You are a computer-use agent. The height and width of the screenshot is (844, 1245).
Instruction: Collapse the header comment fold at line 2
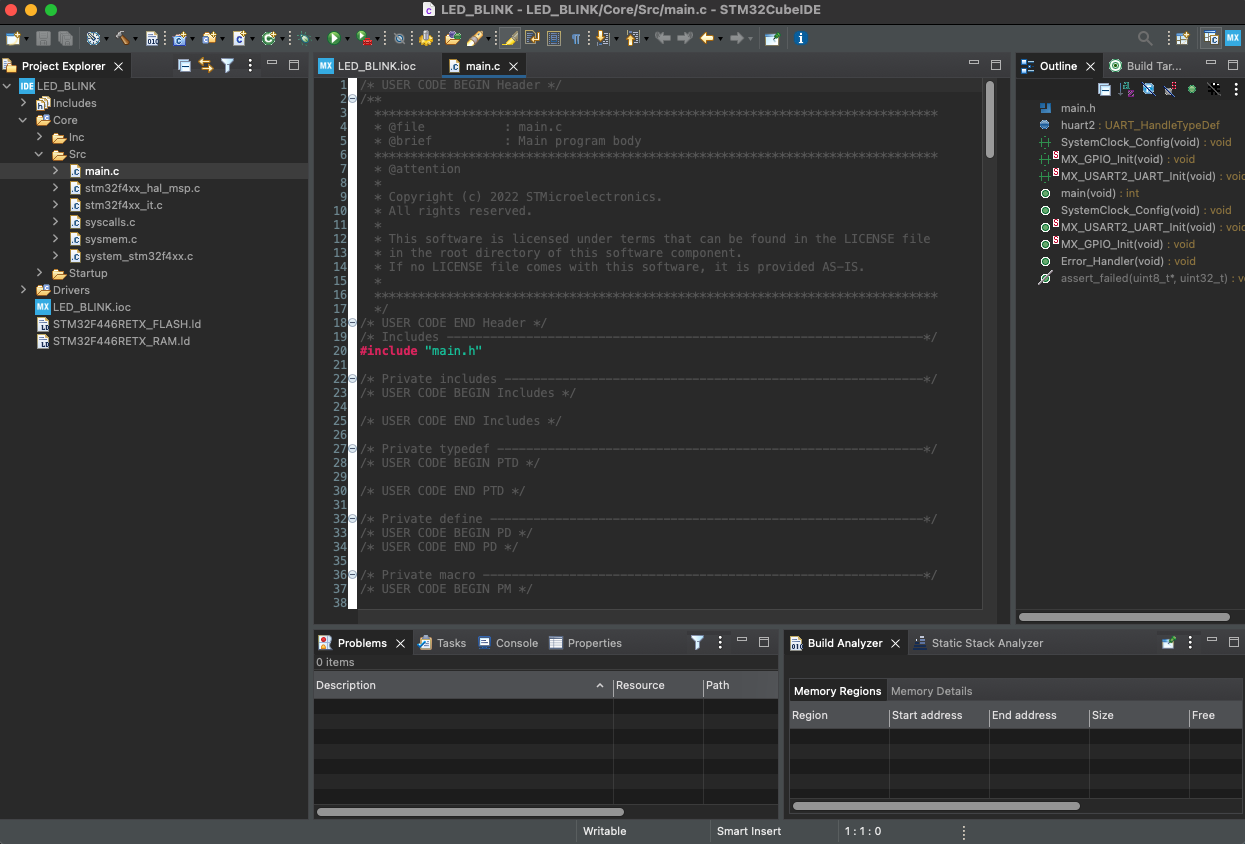pyautogui.click(x=352, y=99)
